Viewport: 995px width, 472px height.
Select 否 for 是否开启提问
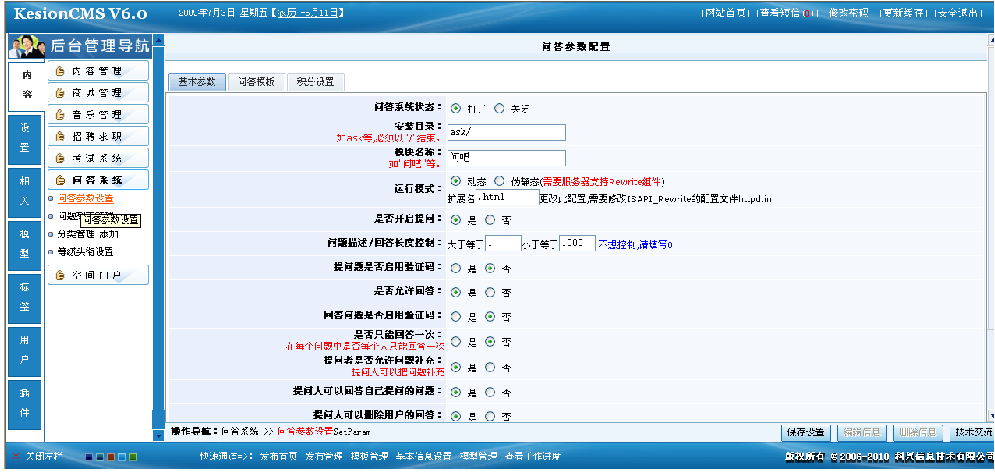coord(490,220)
